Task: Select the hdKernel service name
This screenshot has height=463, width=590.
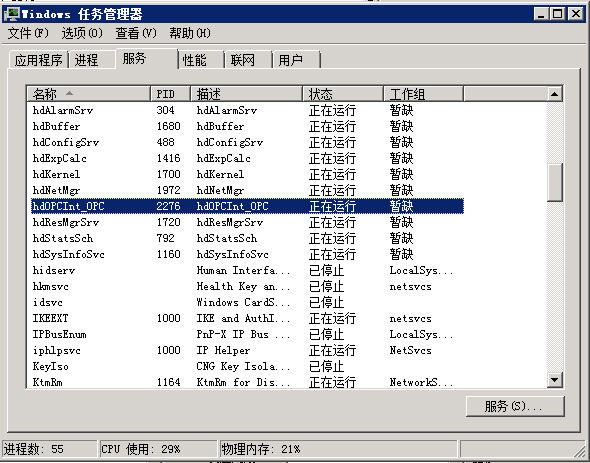Action: coord(56,174)
